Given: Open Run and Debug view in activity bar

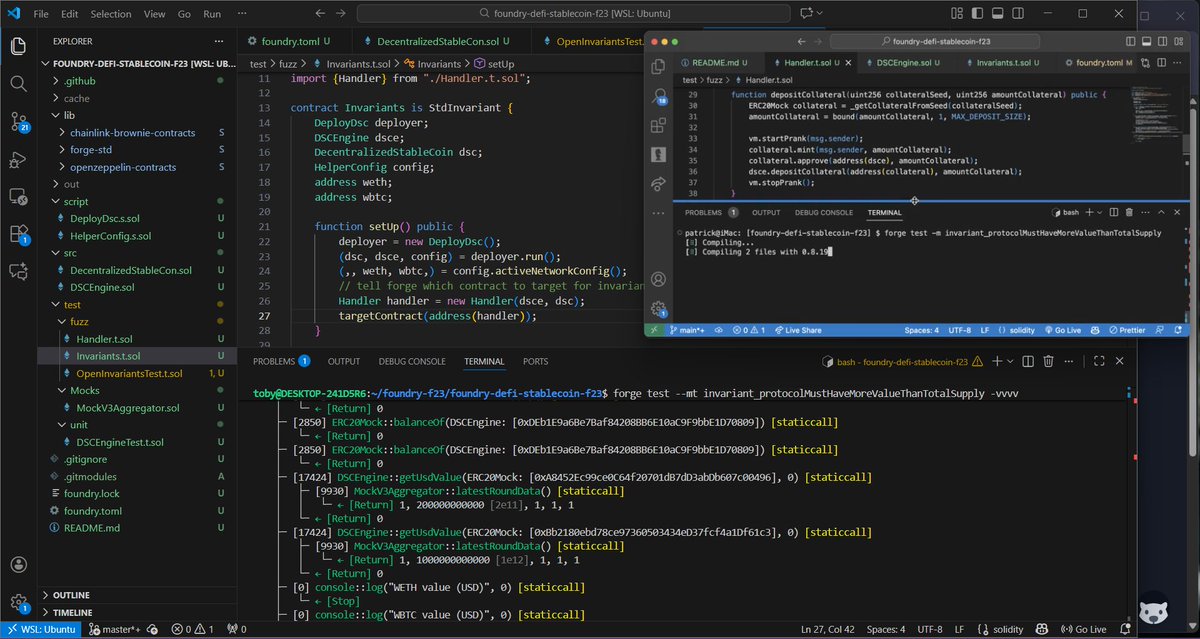Looking at the screenshot, I should pyautogui.click(x=19, y=160).
